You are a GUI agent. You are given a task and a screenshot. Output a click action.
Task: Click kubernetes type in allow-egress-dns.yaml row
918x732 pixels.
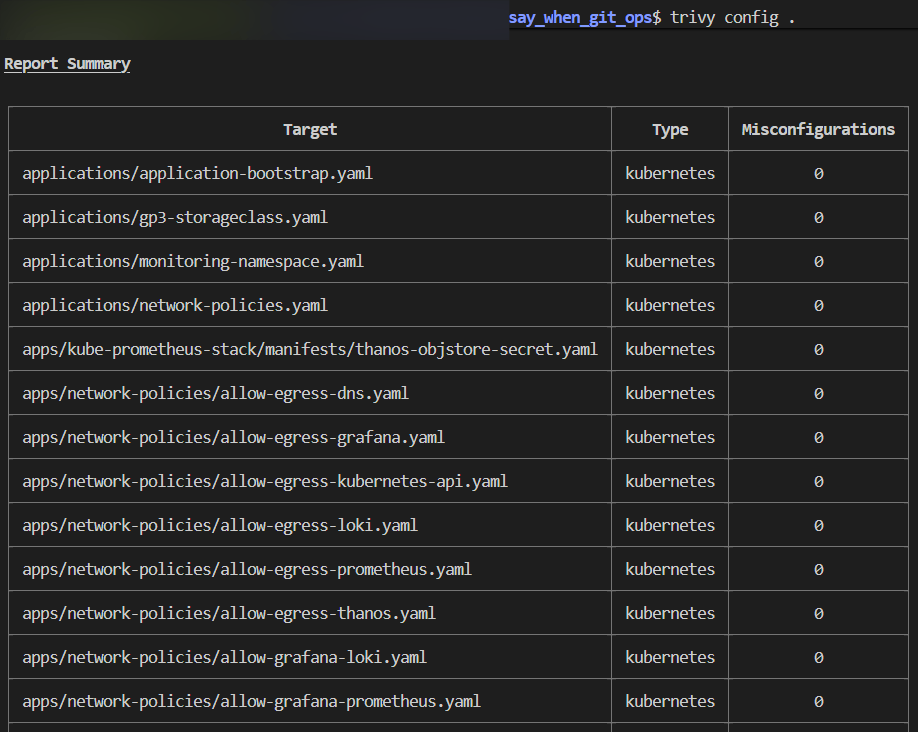(x=670, y=393)
